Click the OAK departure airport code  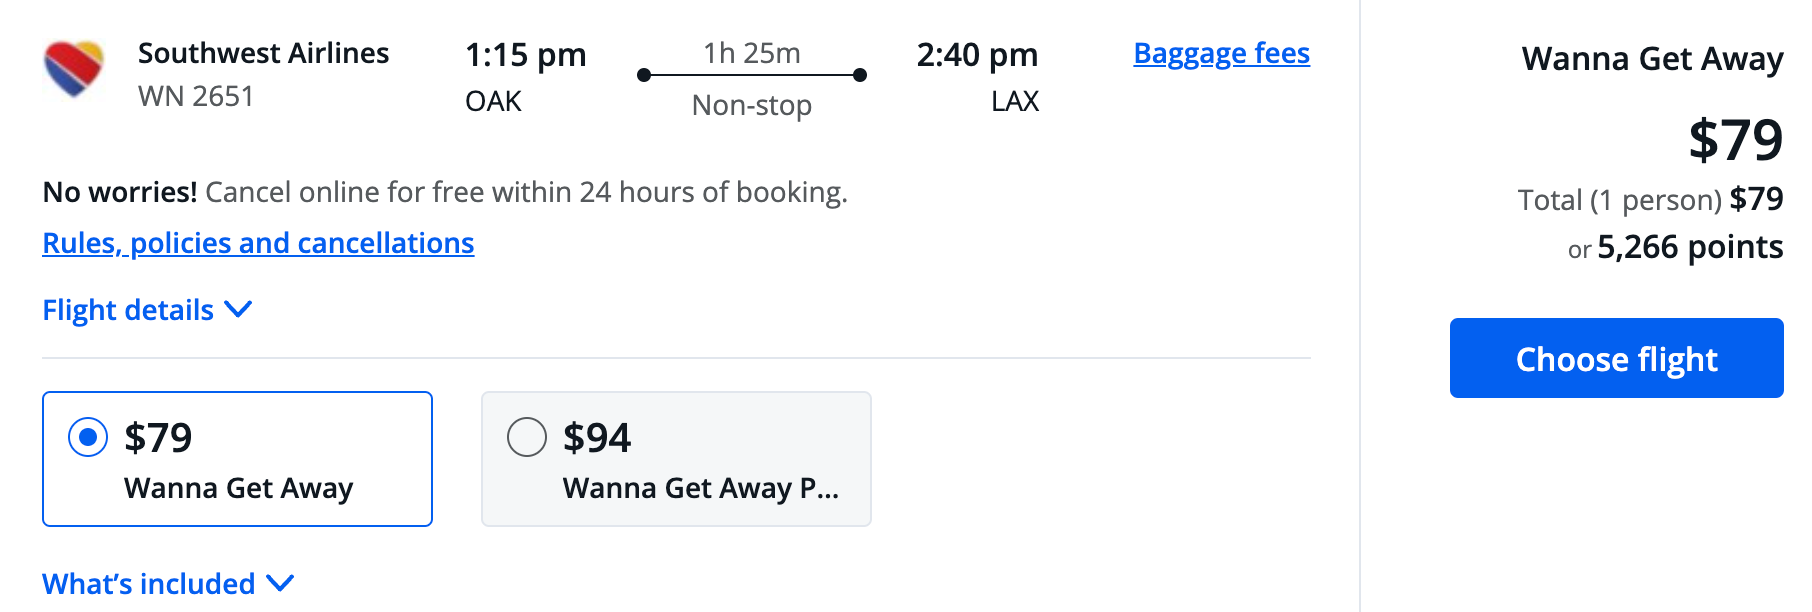(x=494, y=100)
